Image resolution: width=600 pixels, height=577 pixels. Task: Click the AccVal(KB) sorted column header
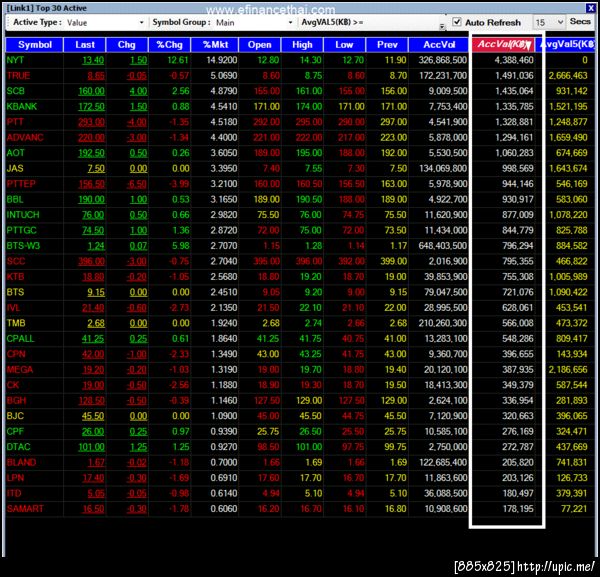click(504, 45)
